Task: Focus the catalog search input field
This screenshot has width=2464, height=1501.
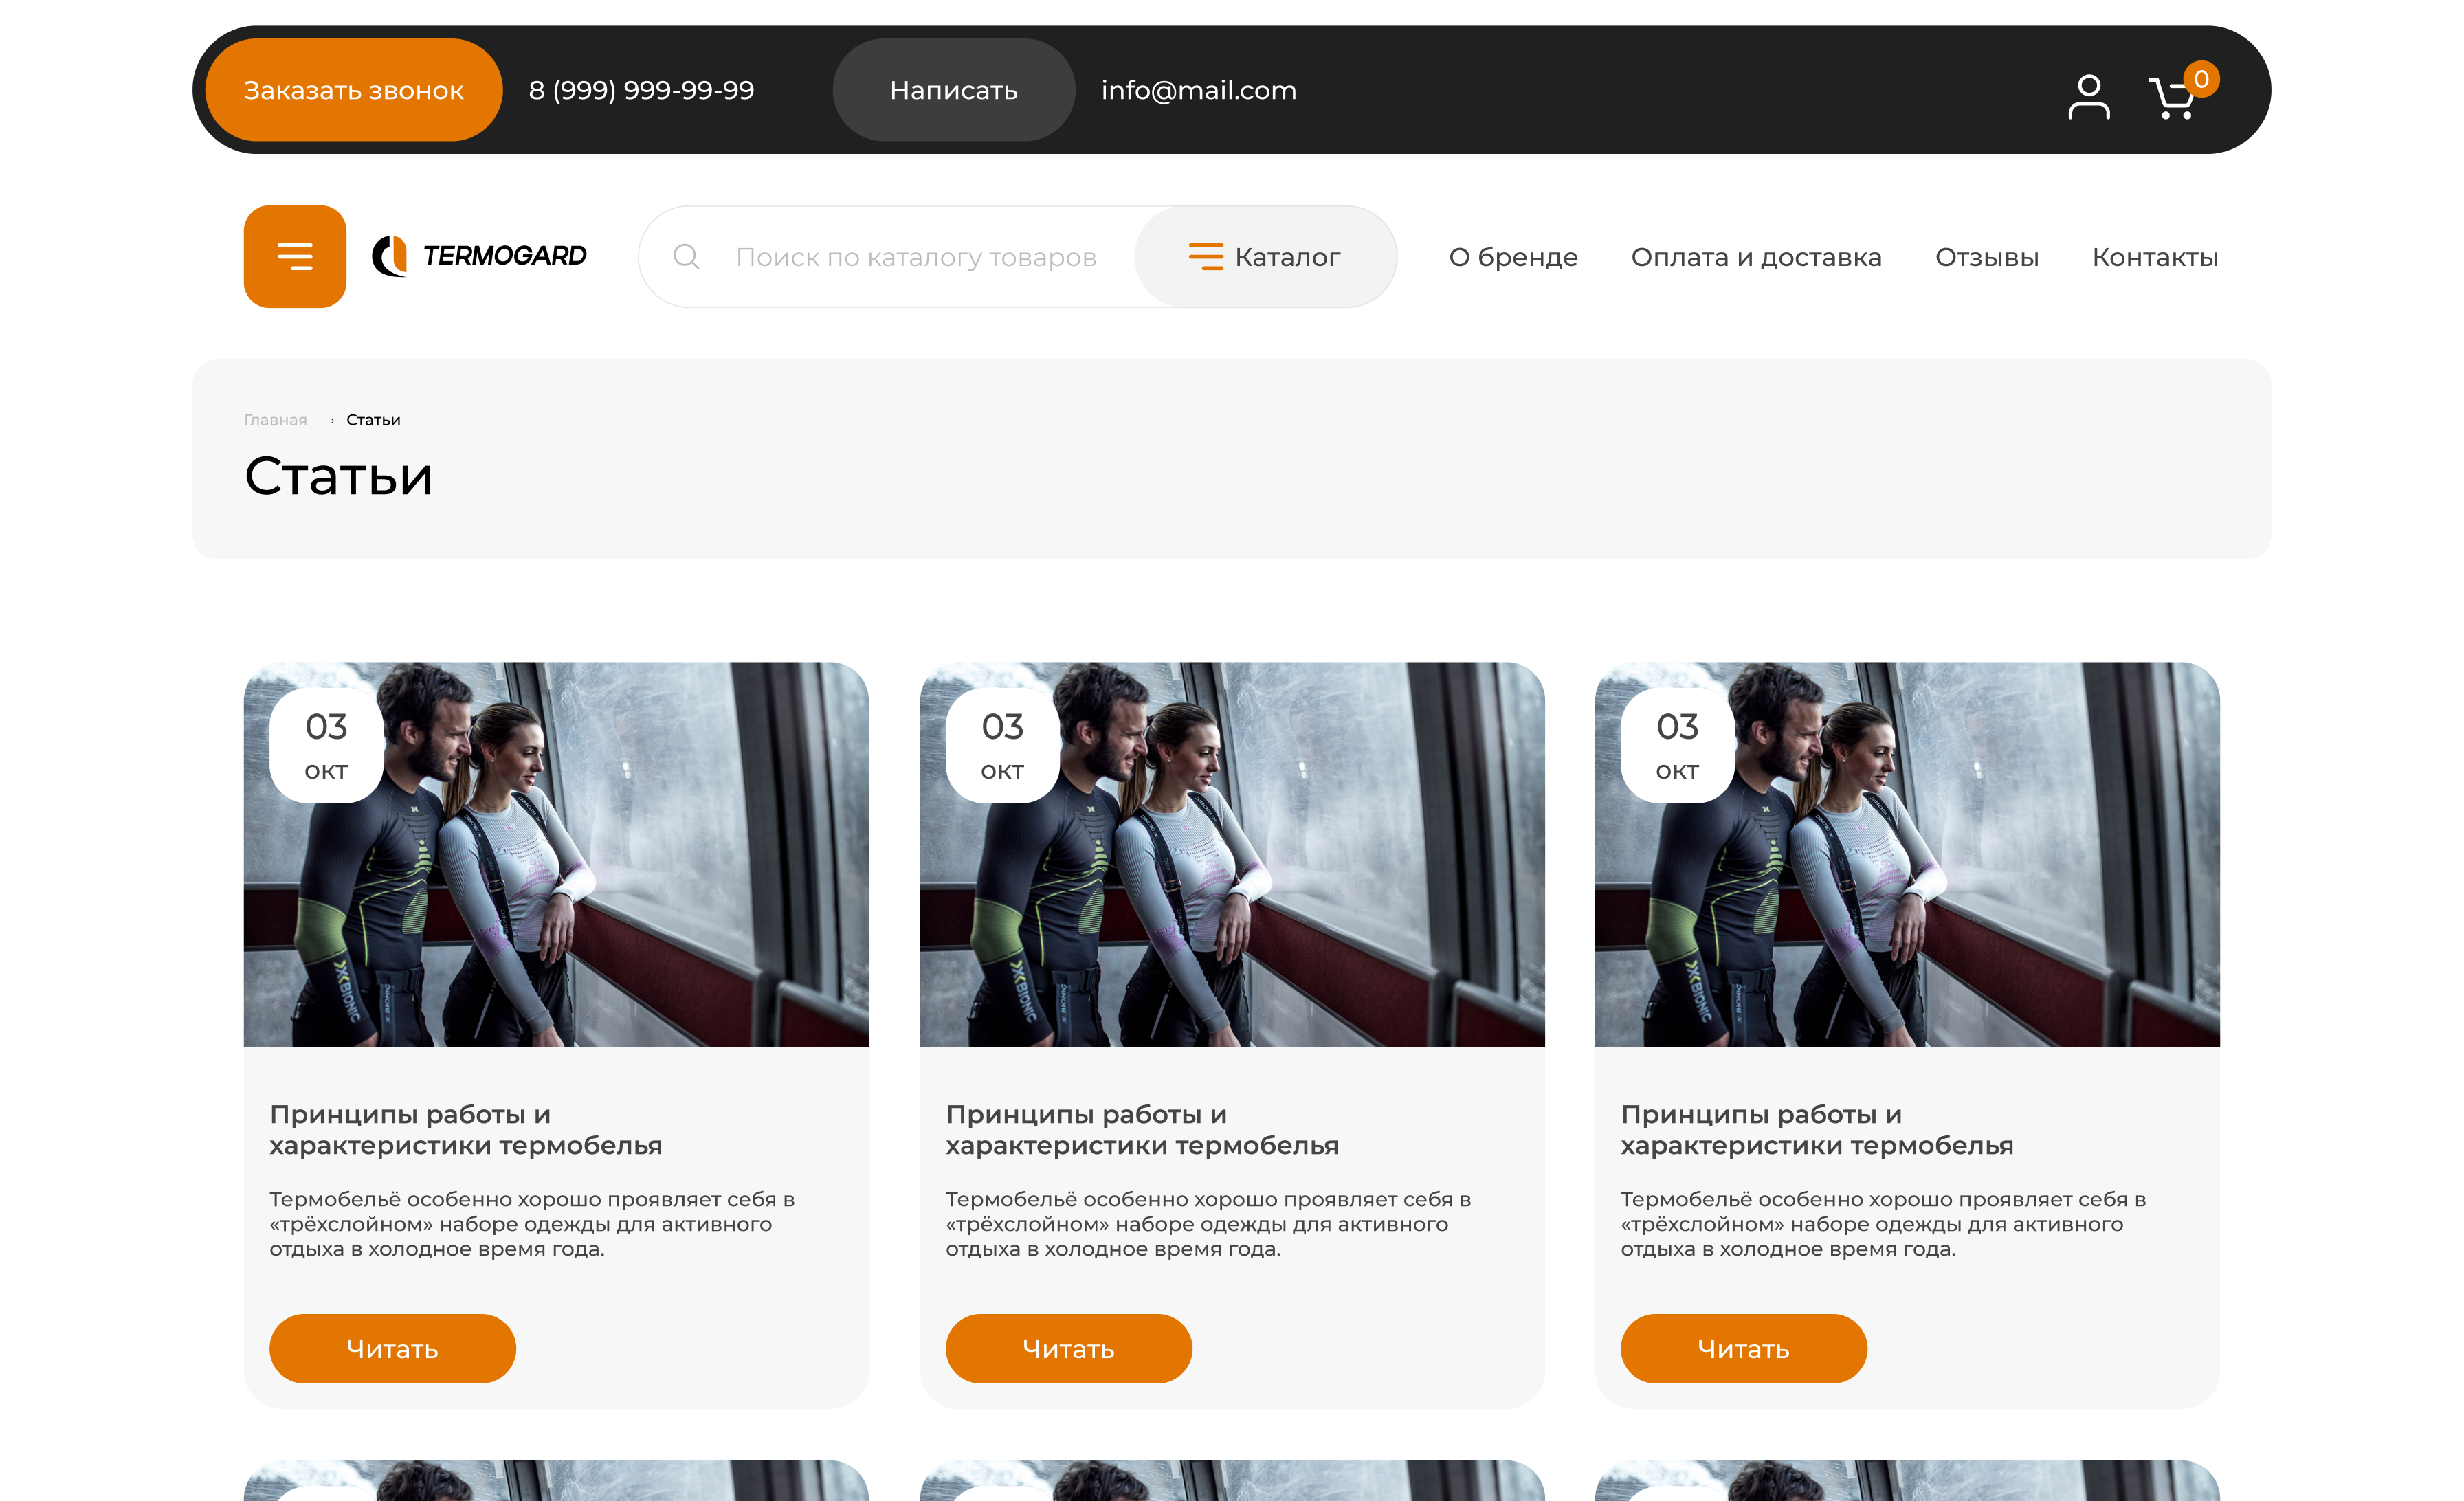Action: [915, 257]
